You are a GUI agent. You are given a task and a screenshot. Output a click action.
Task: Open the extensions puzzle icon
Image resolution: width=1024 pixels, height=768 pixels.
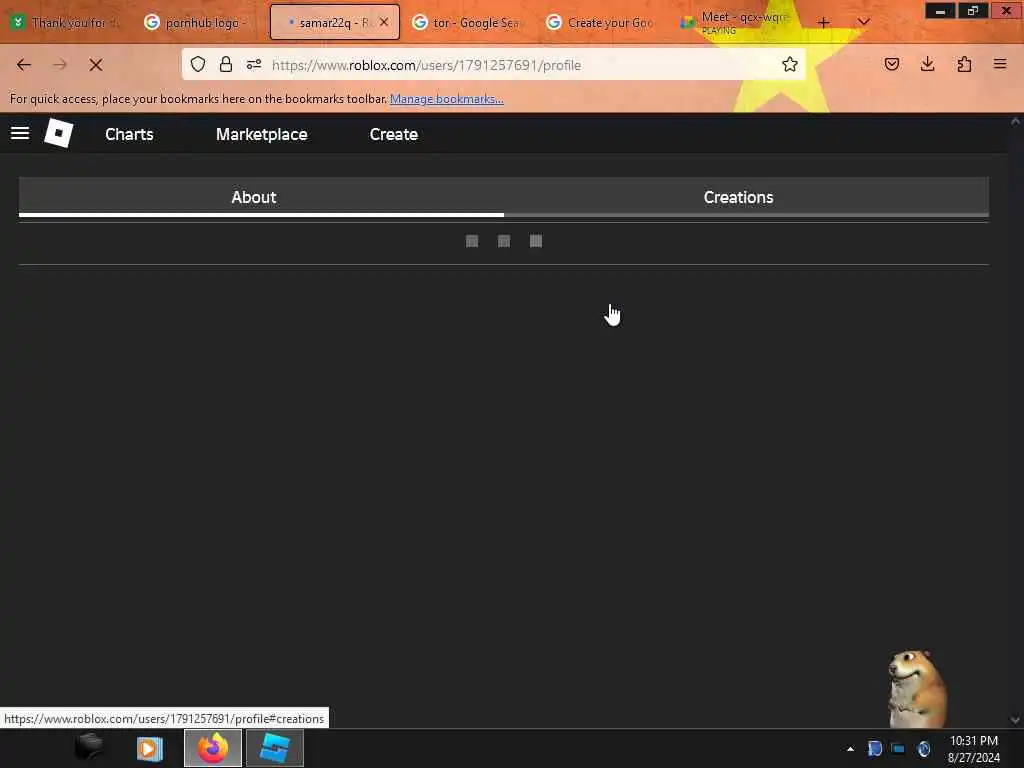[964, 64]
